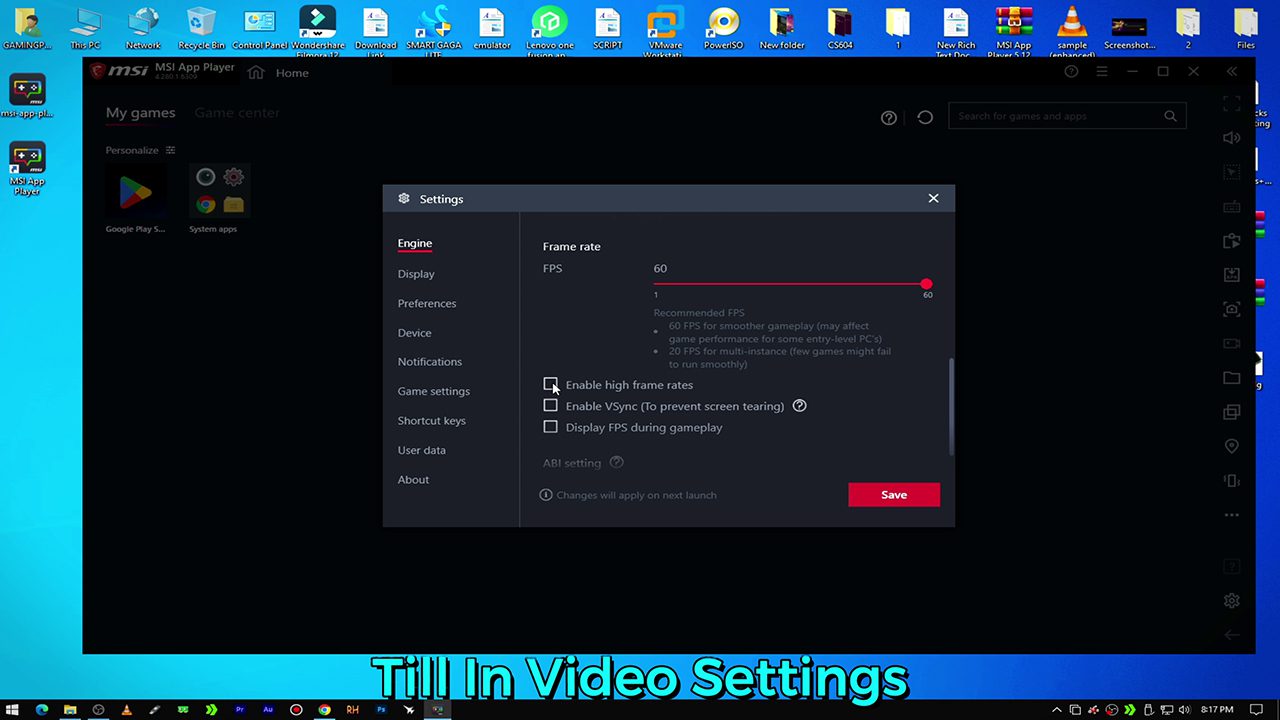Open the Game settings tab
1280x720 pixels.
click(x=434, y=391)
